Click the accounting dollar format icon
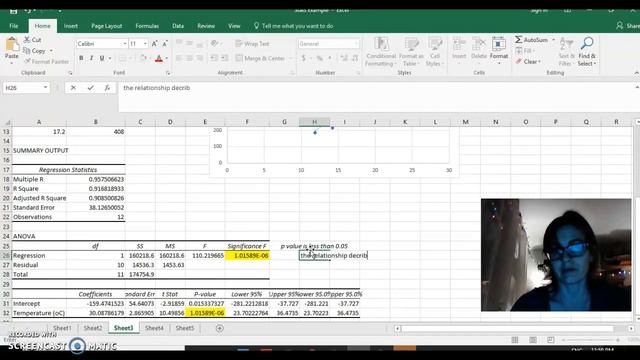The height and width of the screenshot is (360, 640). pos(303,58)
